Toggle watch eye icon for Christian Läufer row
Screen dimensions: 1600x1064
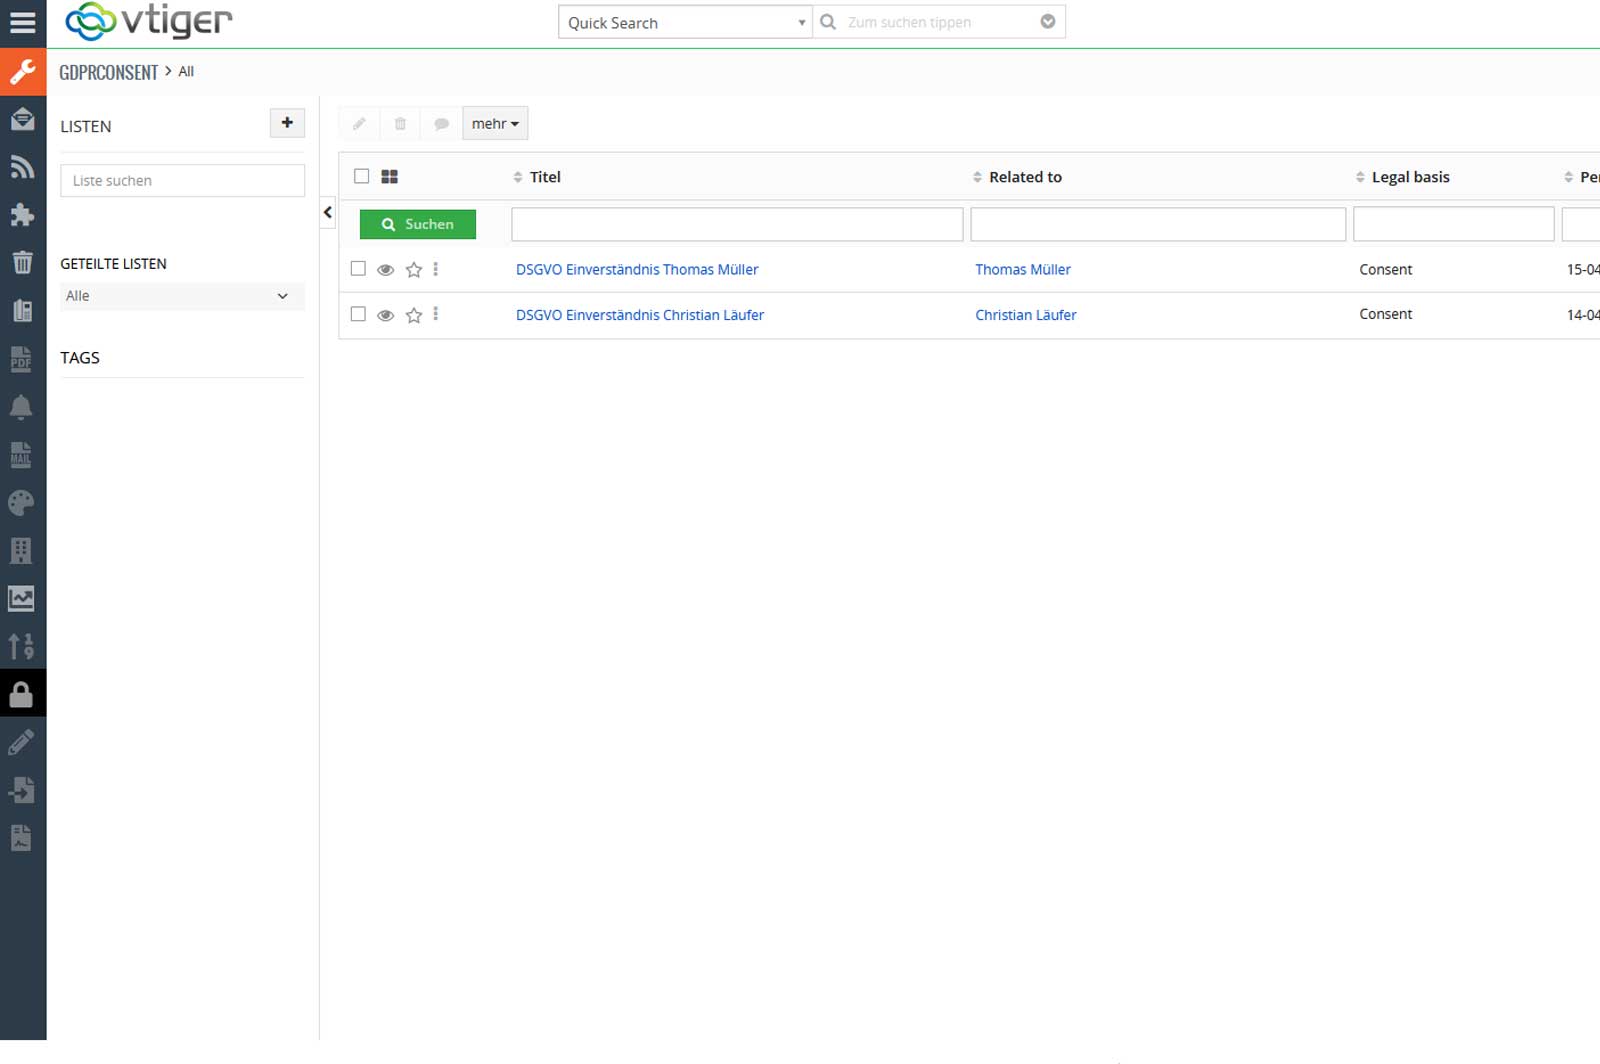click(x=385, y=315)
